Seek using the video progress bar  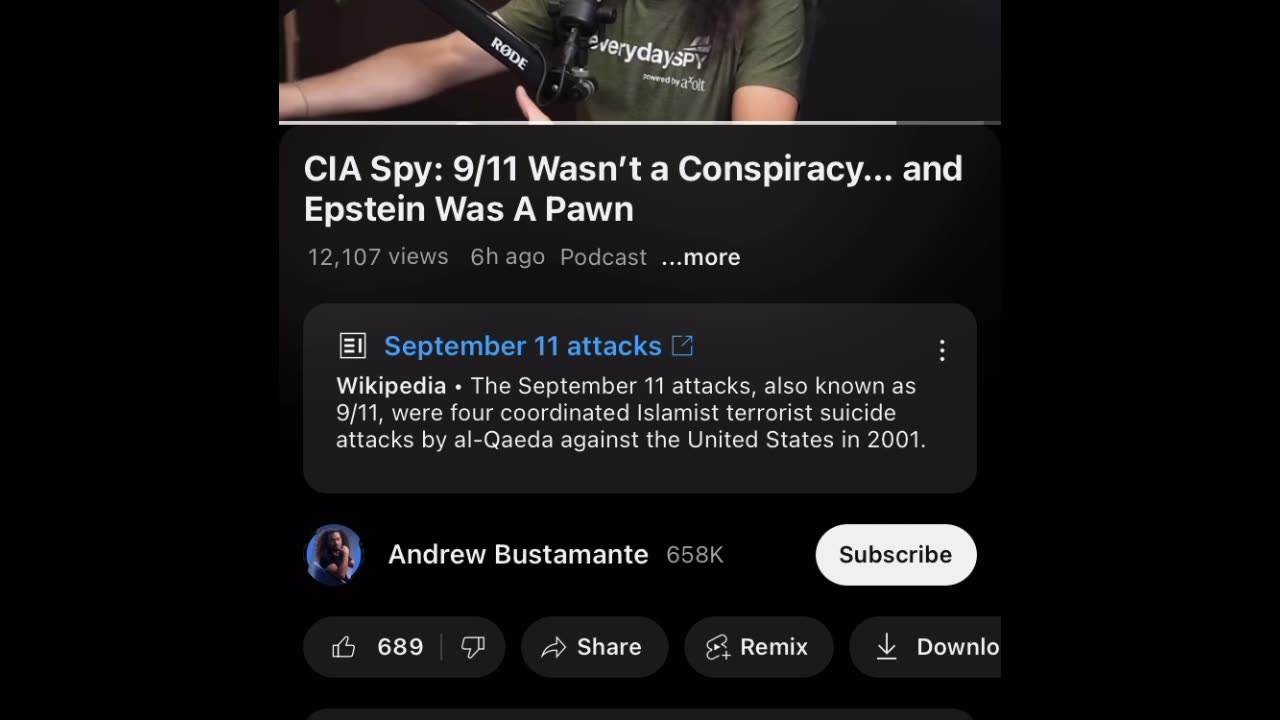(x=640, y=122)
